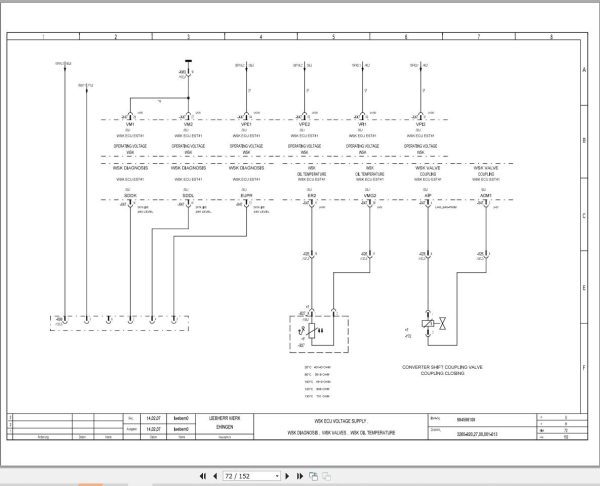Select LIEBHERR WERK in title block
The height and width of the screenshot is (486, 600).
click(x=224, y=418)
